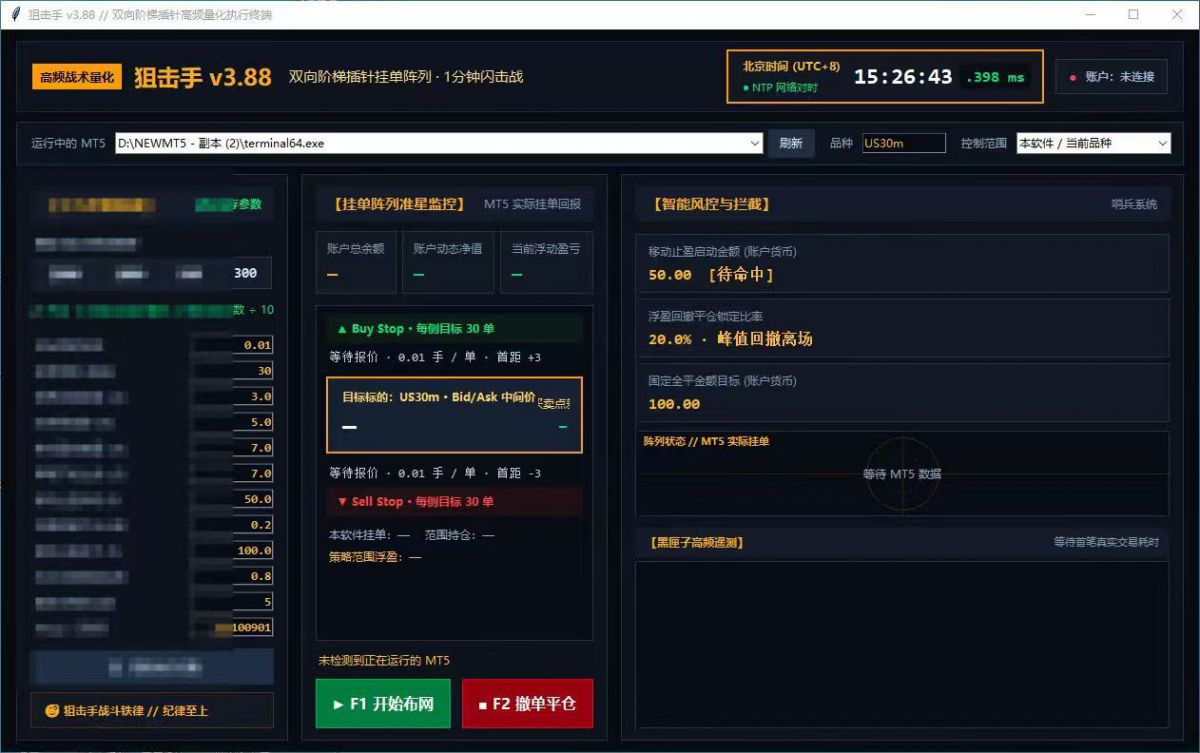Click the 100.00 固定全平金额目标 value

pos(674,404)
